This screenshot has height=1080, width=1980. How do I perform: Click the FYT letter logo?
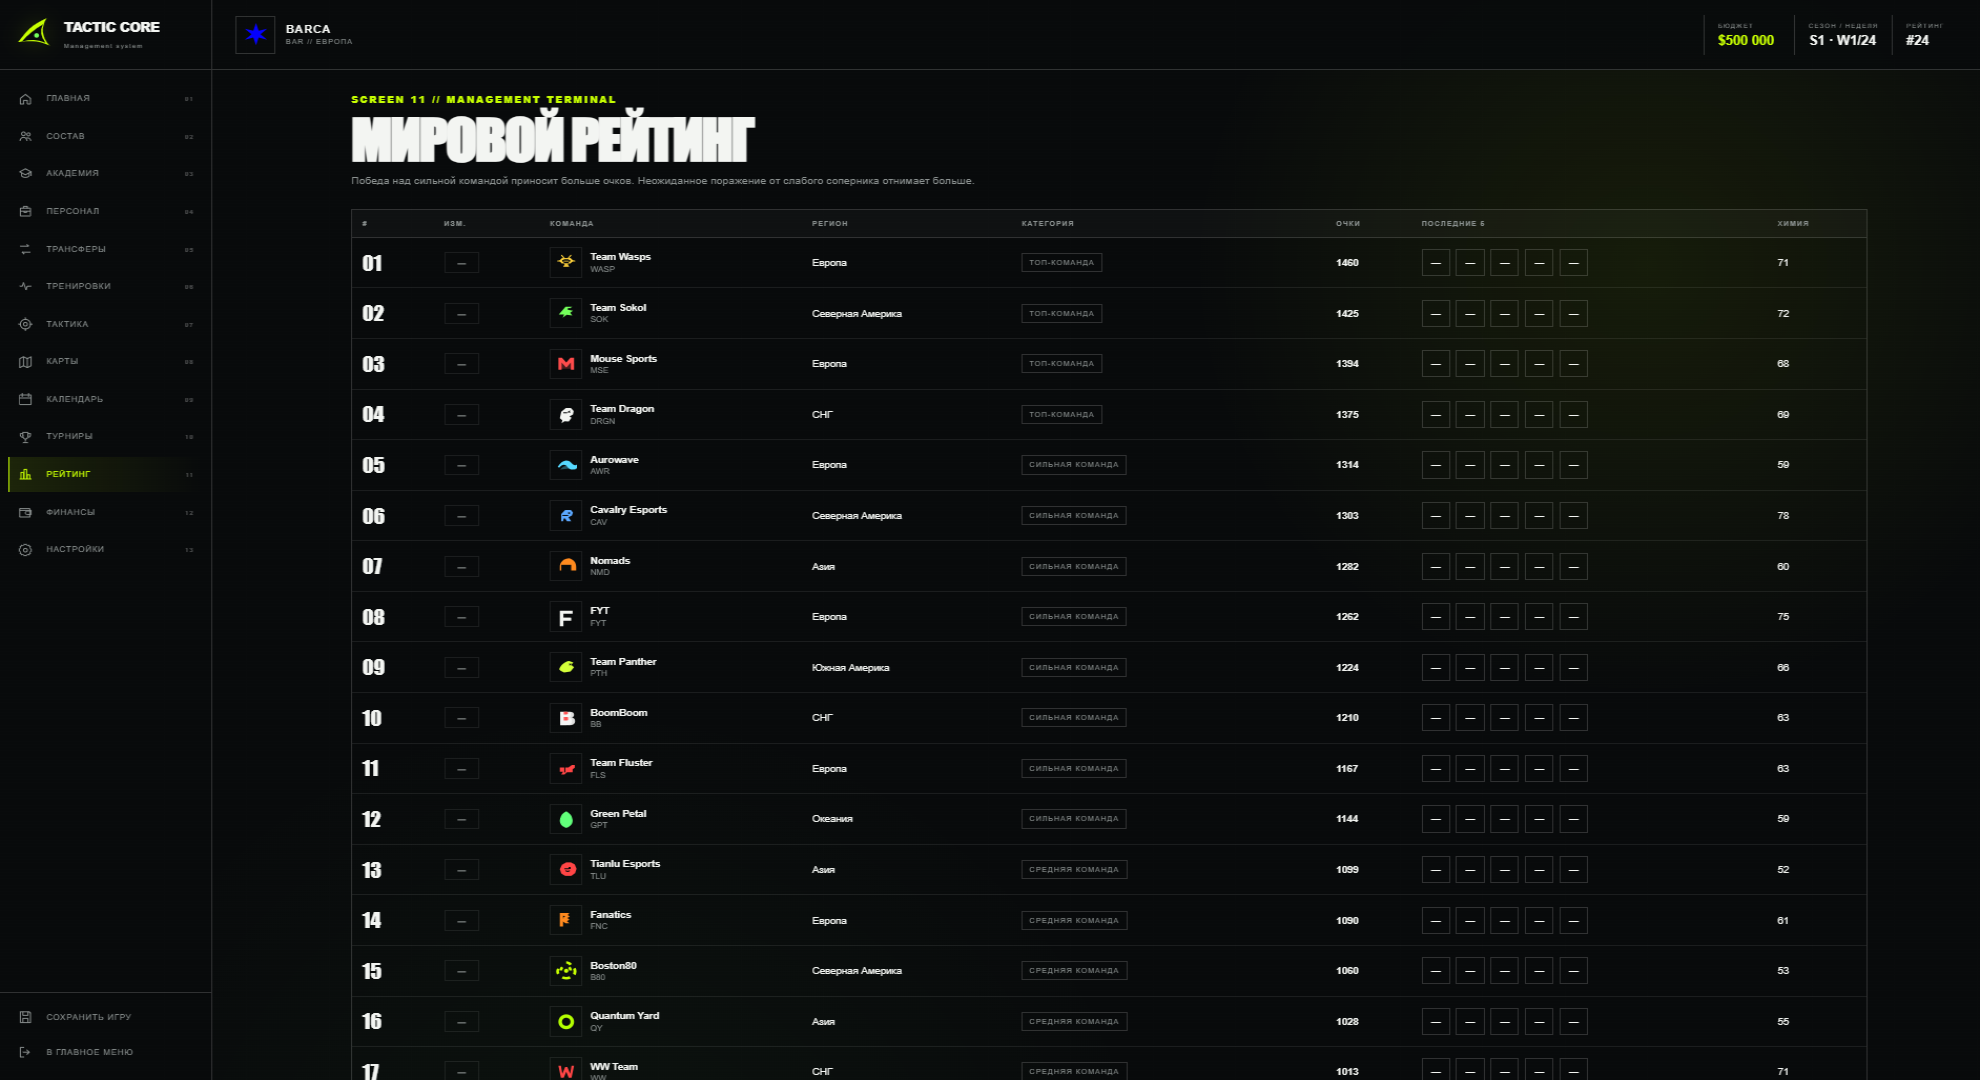point(566,617)
